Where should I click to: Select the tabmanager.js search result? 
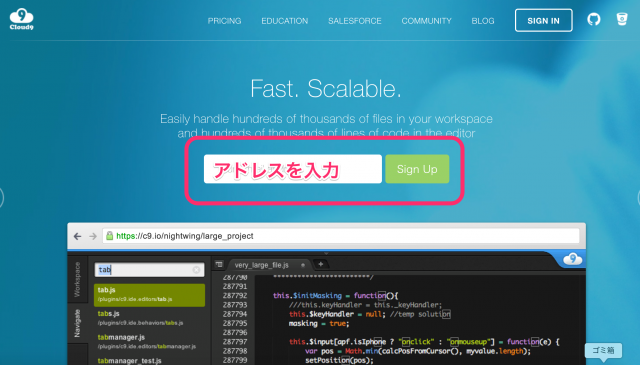pyautogui.click(x=149, y=341)
